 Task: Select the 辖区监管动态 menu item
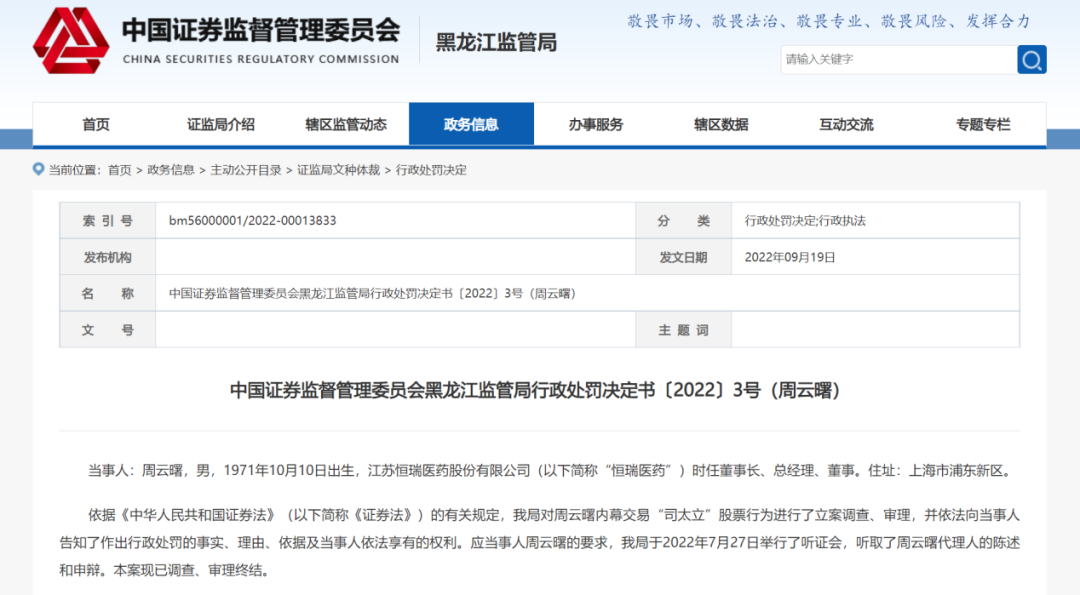click(x=346, y=125)
